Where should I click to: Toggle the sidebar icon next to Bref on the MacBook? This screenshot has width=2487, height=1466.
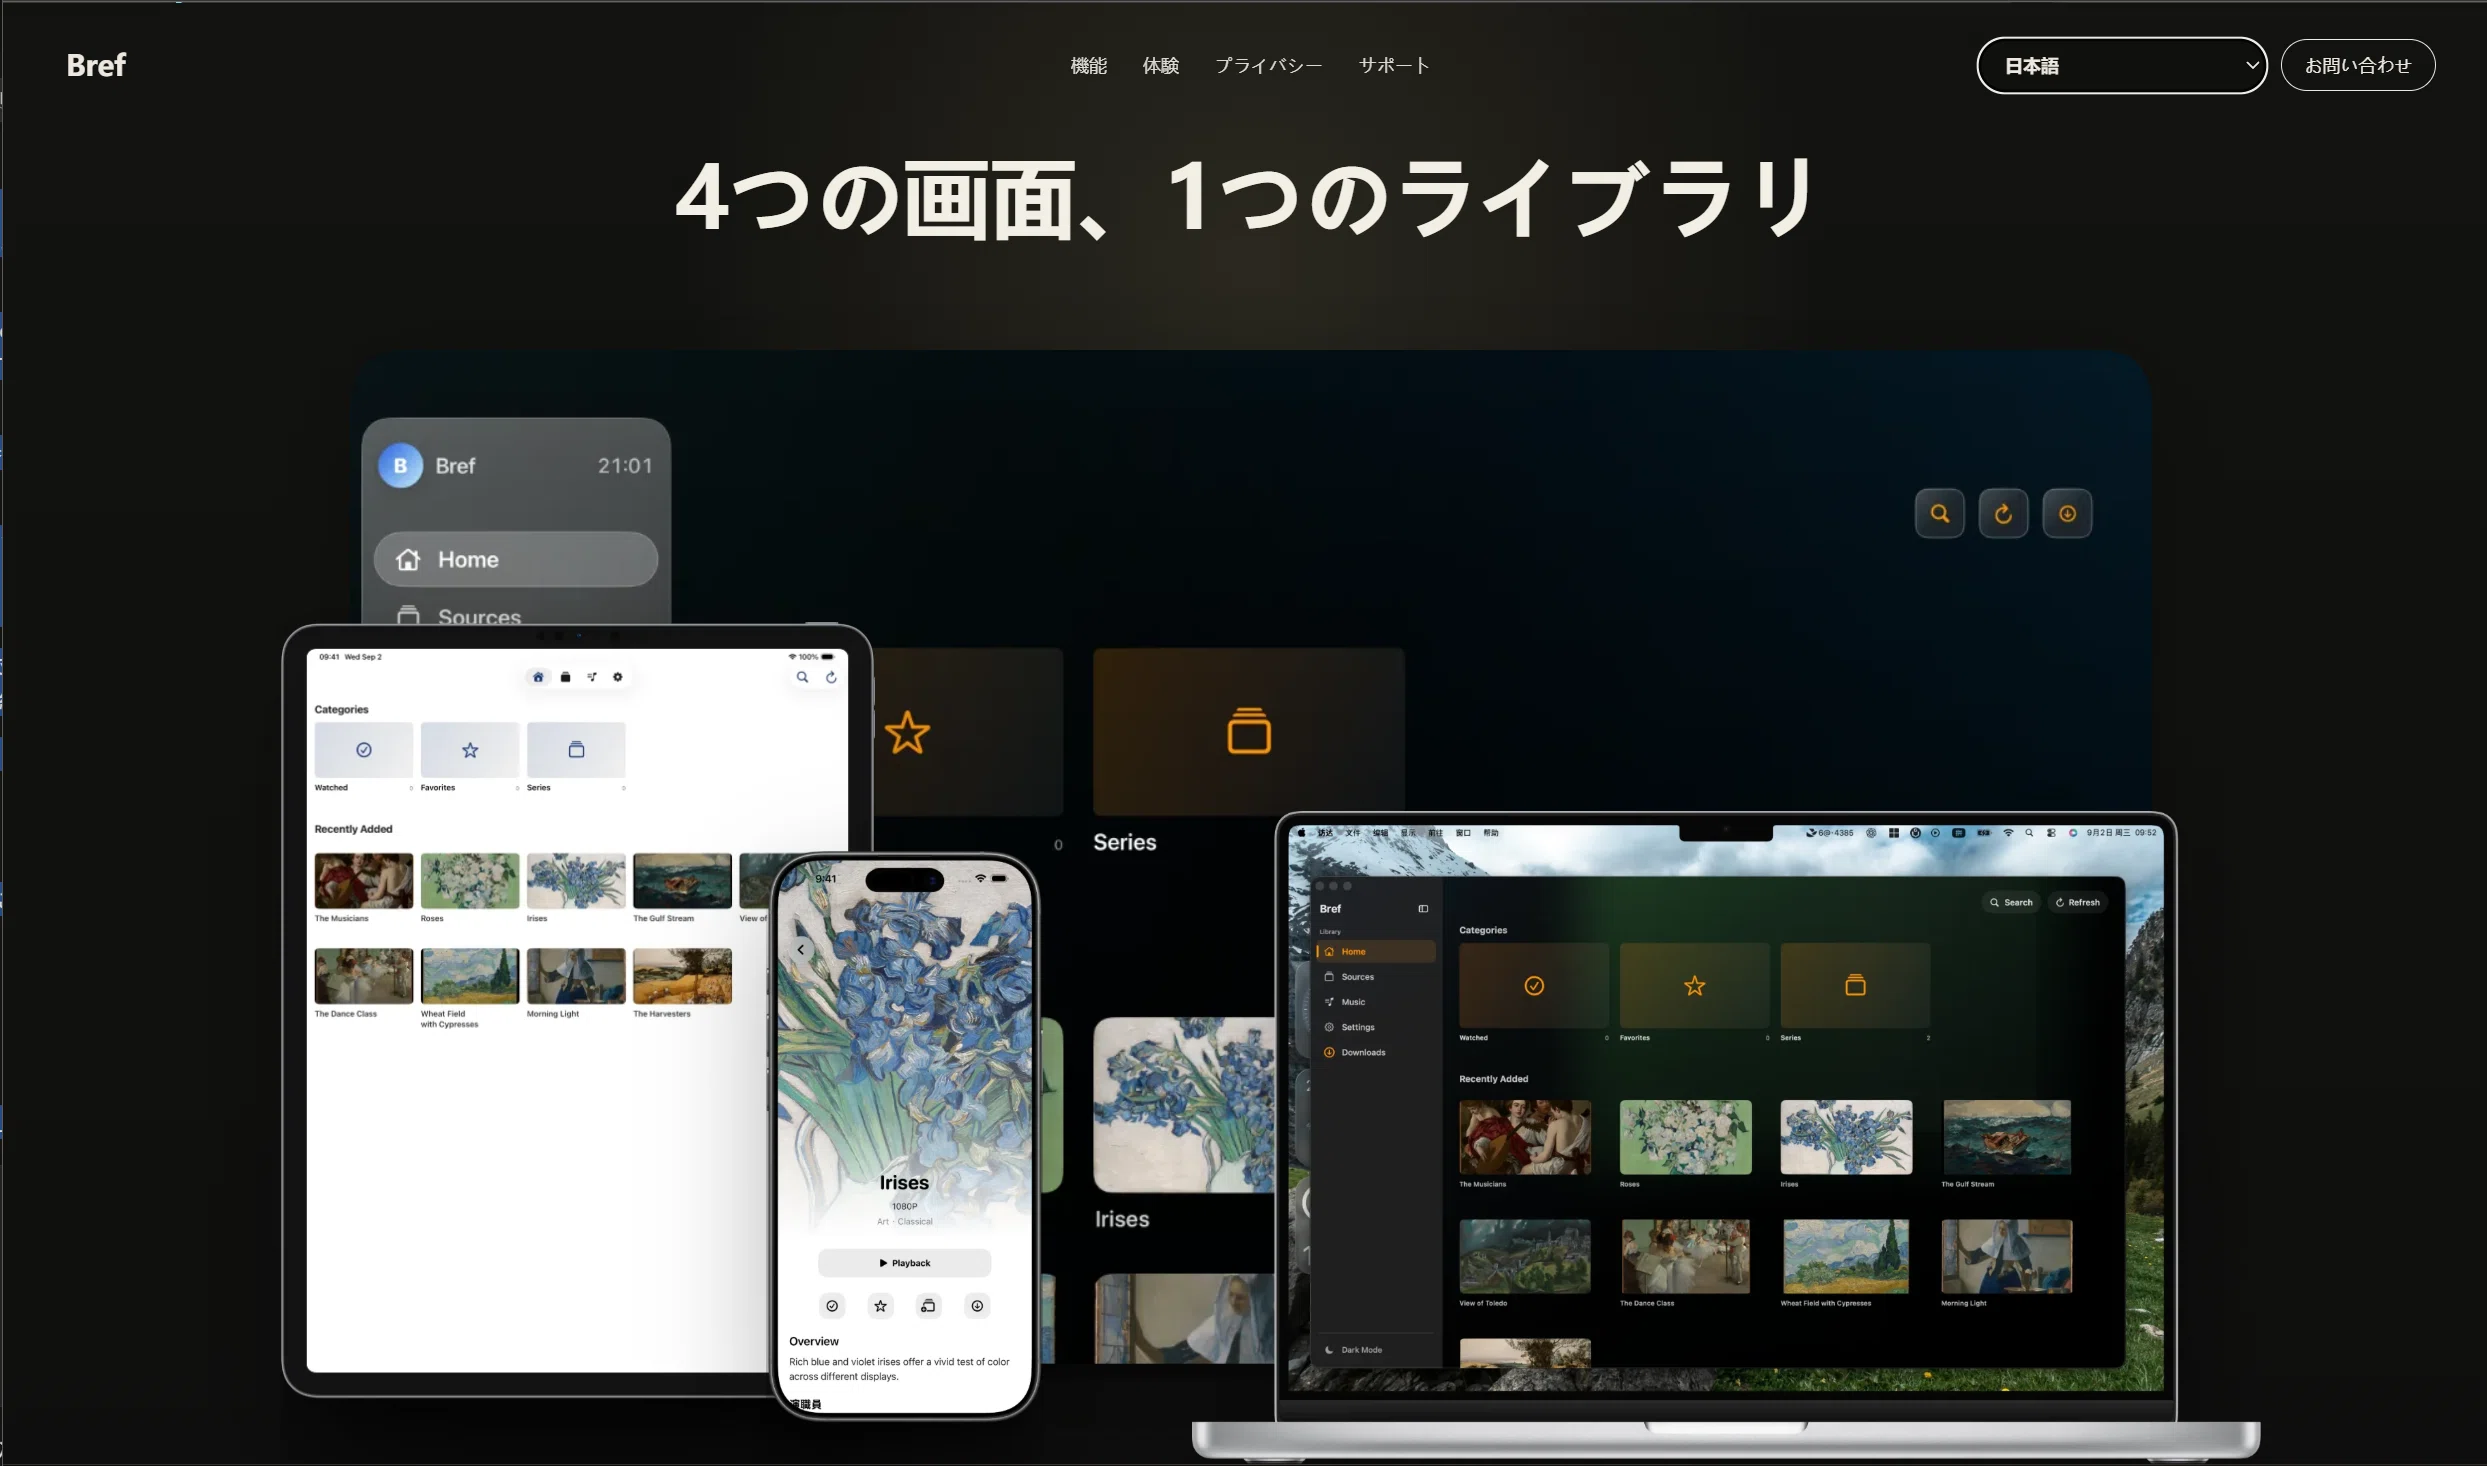tap(1423, 909)
